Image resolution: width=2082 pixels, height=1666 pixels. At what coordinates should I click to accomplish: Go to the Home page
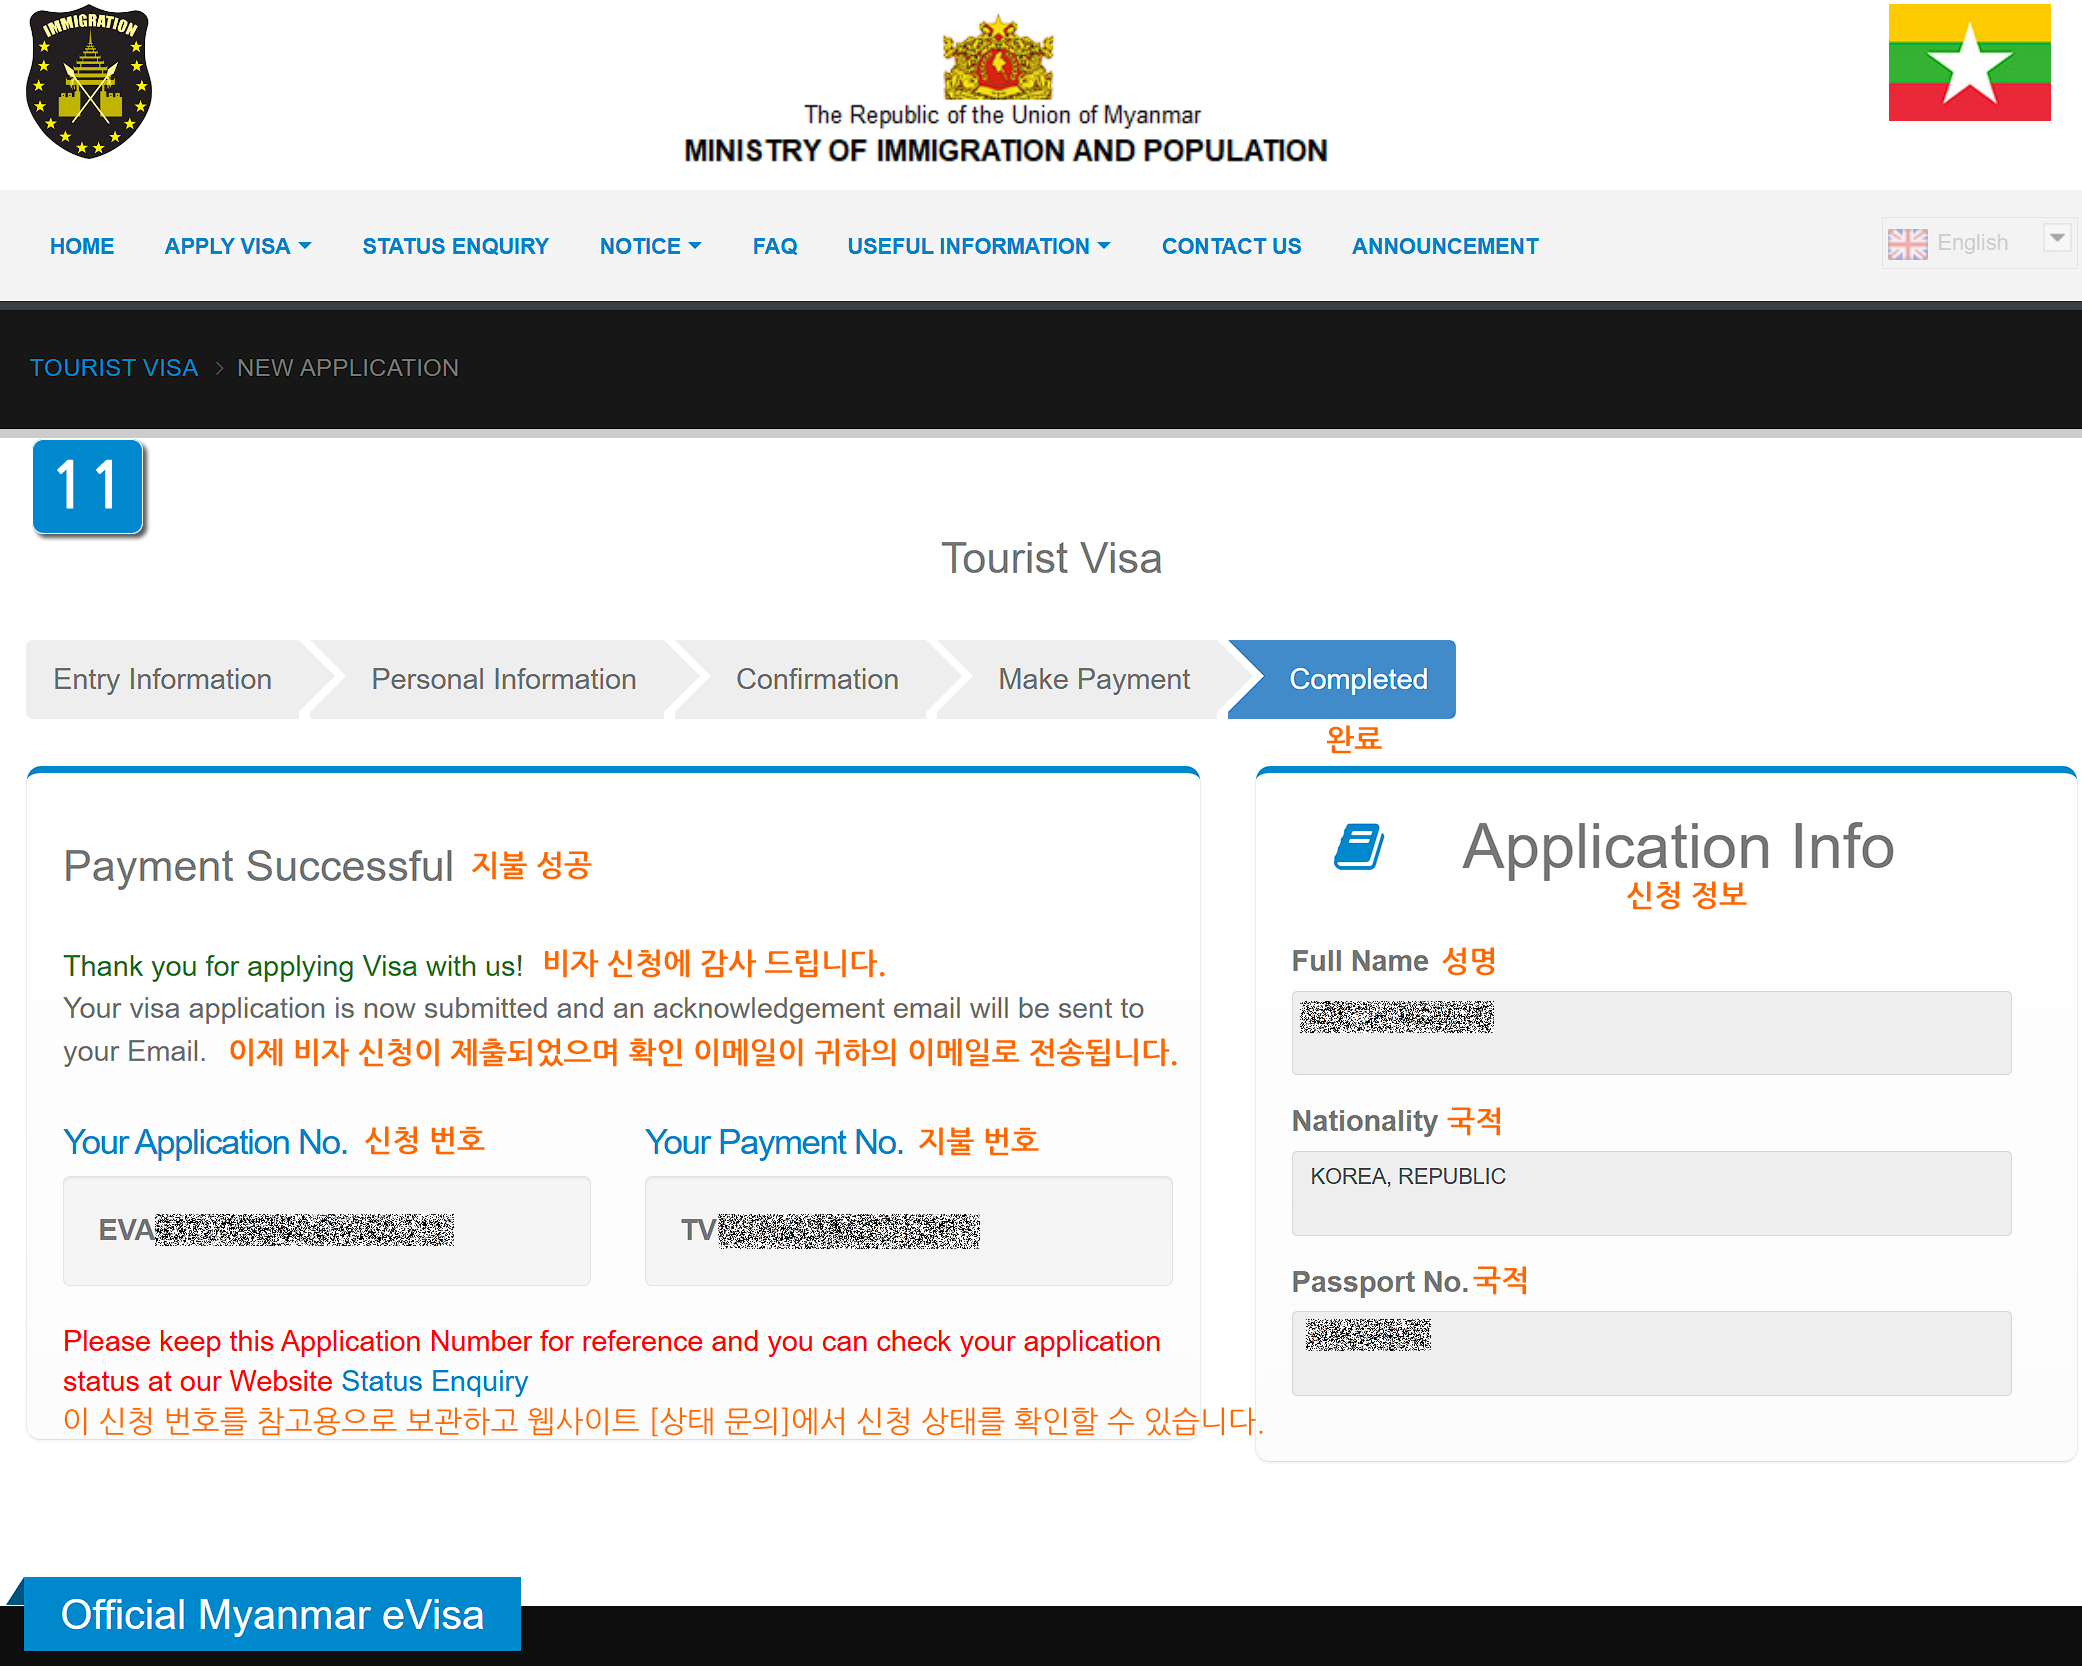coord(82,246)
